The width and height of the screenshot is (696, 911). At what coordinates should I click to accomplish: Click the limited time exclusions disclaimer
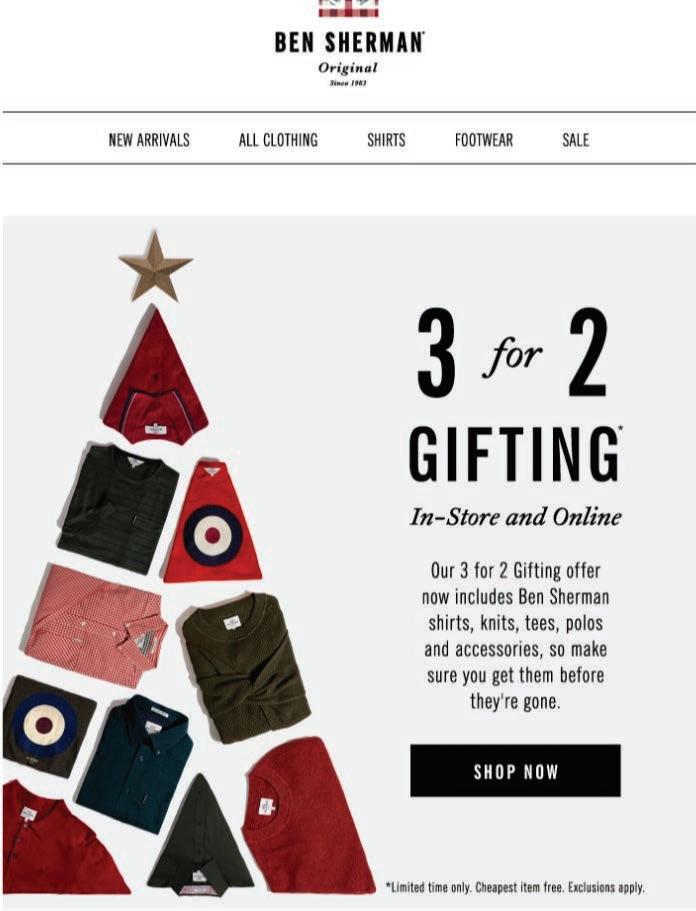click(515, 887)
